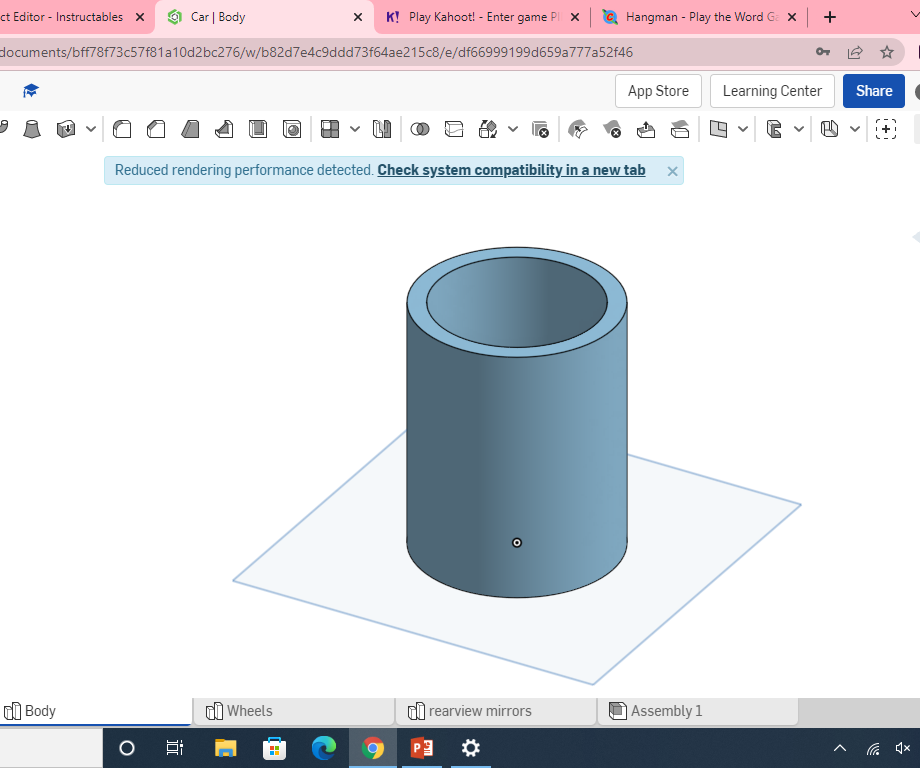Expand the Plane tool dropdown arrow

(x=743, y=129)
